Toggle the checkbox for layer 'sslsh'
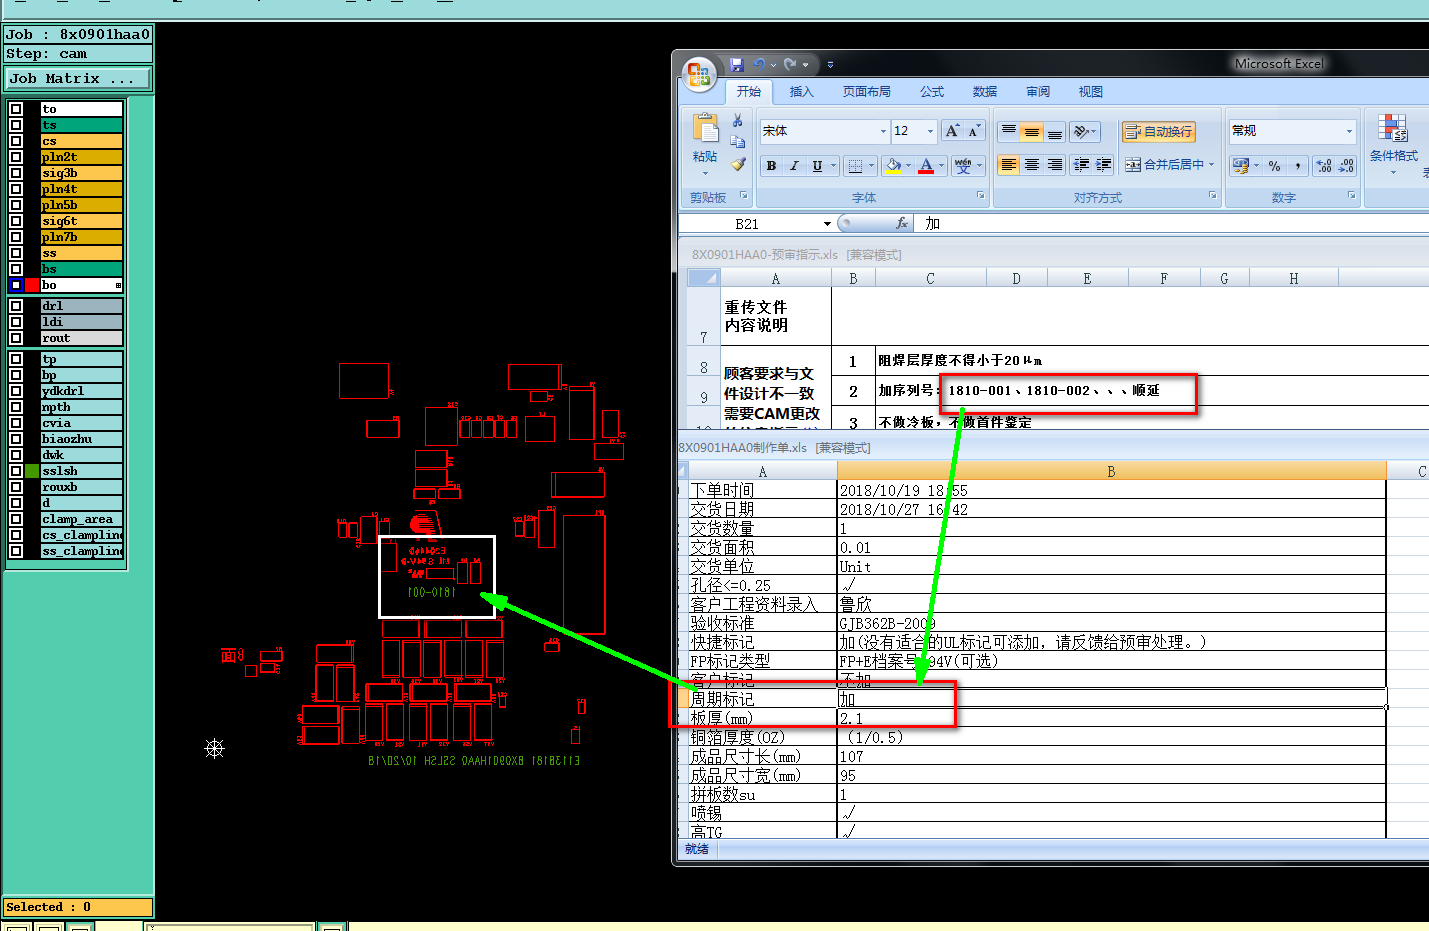The image size is (1429, 931). click(x=16, y=471)
